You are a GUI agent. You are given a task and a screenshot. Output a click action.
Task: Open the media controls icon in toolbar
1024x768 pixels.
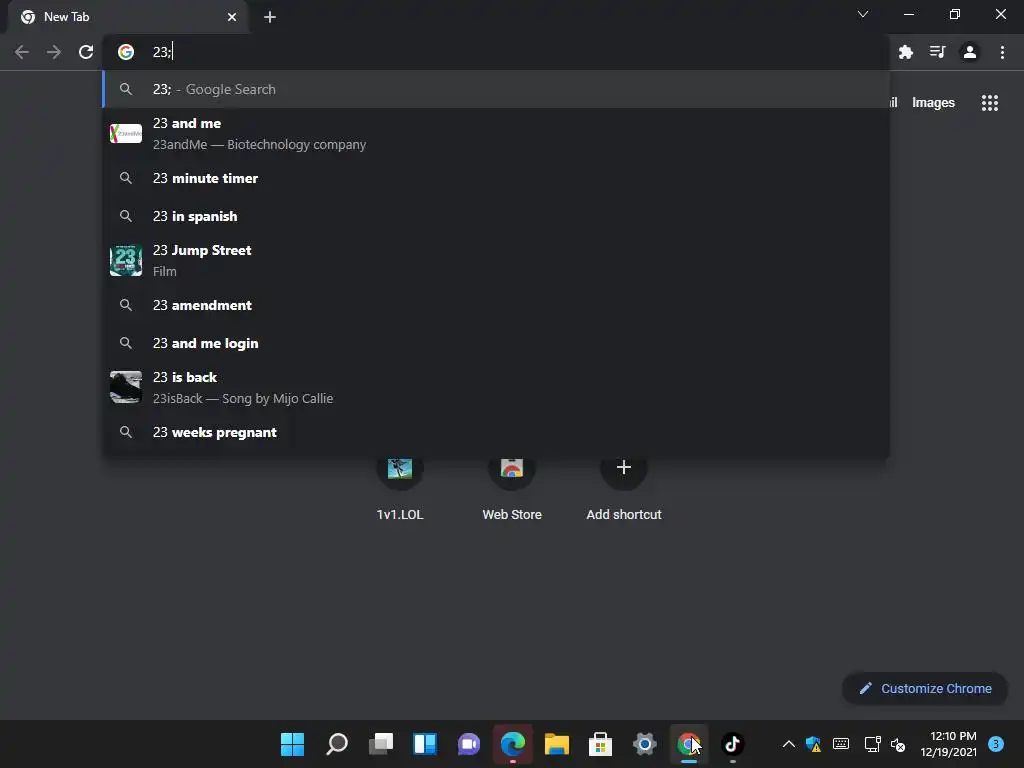tap(937, 52)
